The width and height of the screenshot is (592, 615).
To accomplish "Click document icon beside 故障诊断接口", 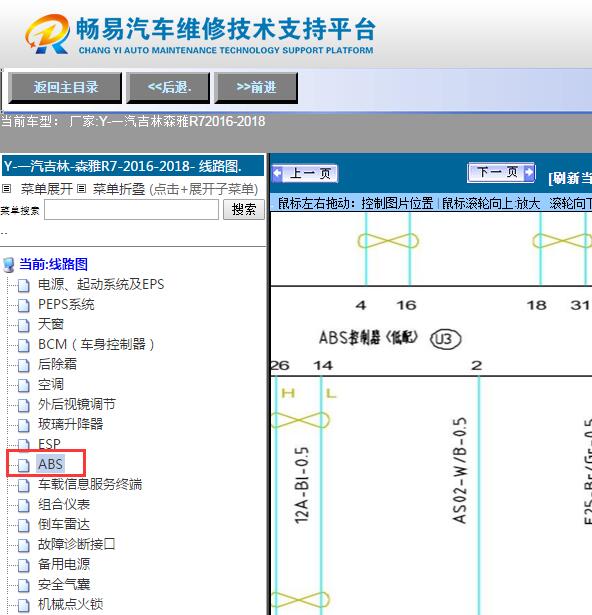I will pyautogui.click(x=24, y=546).
